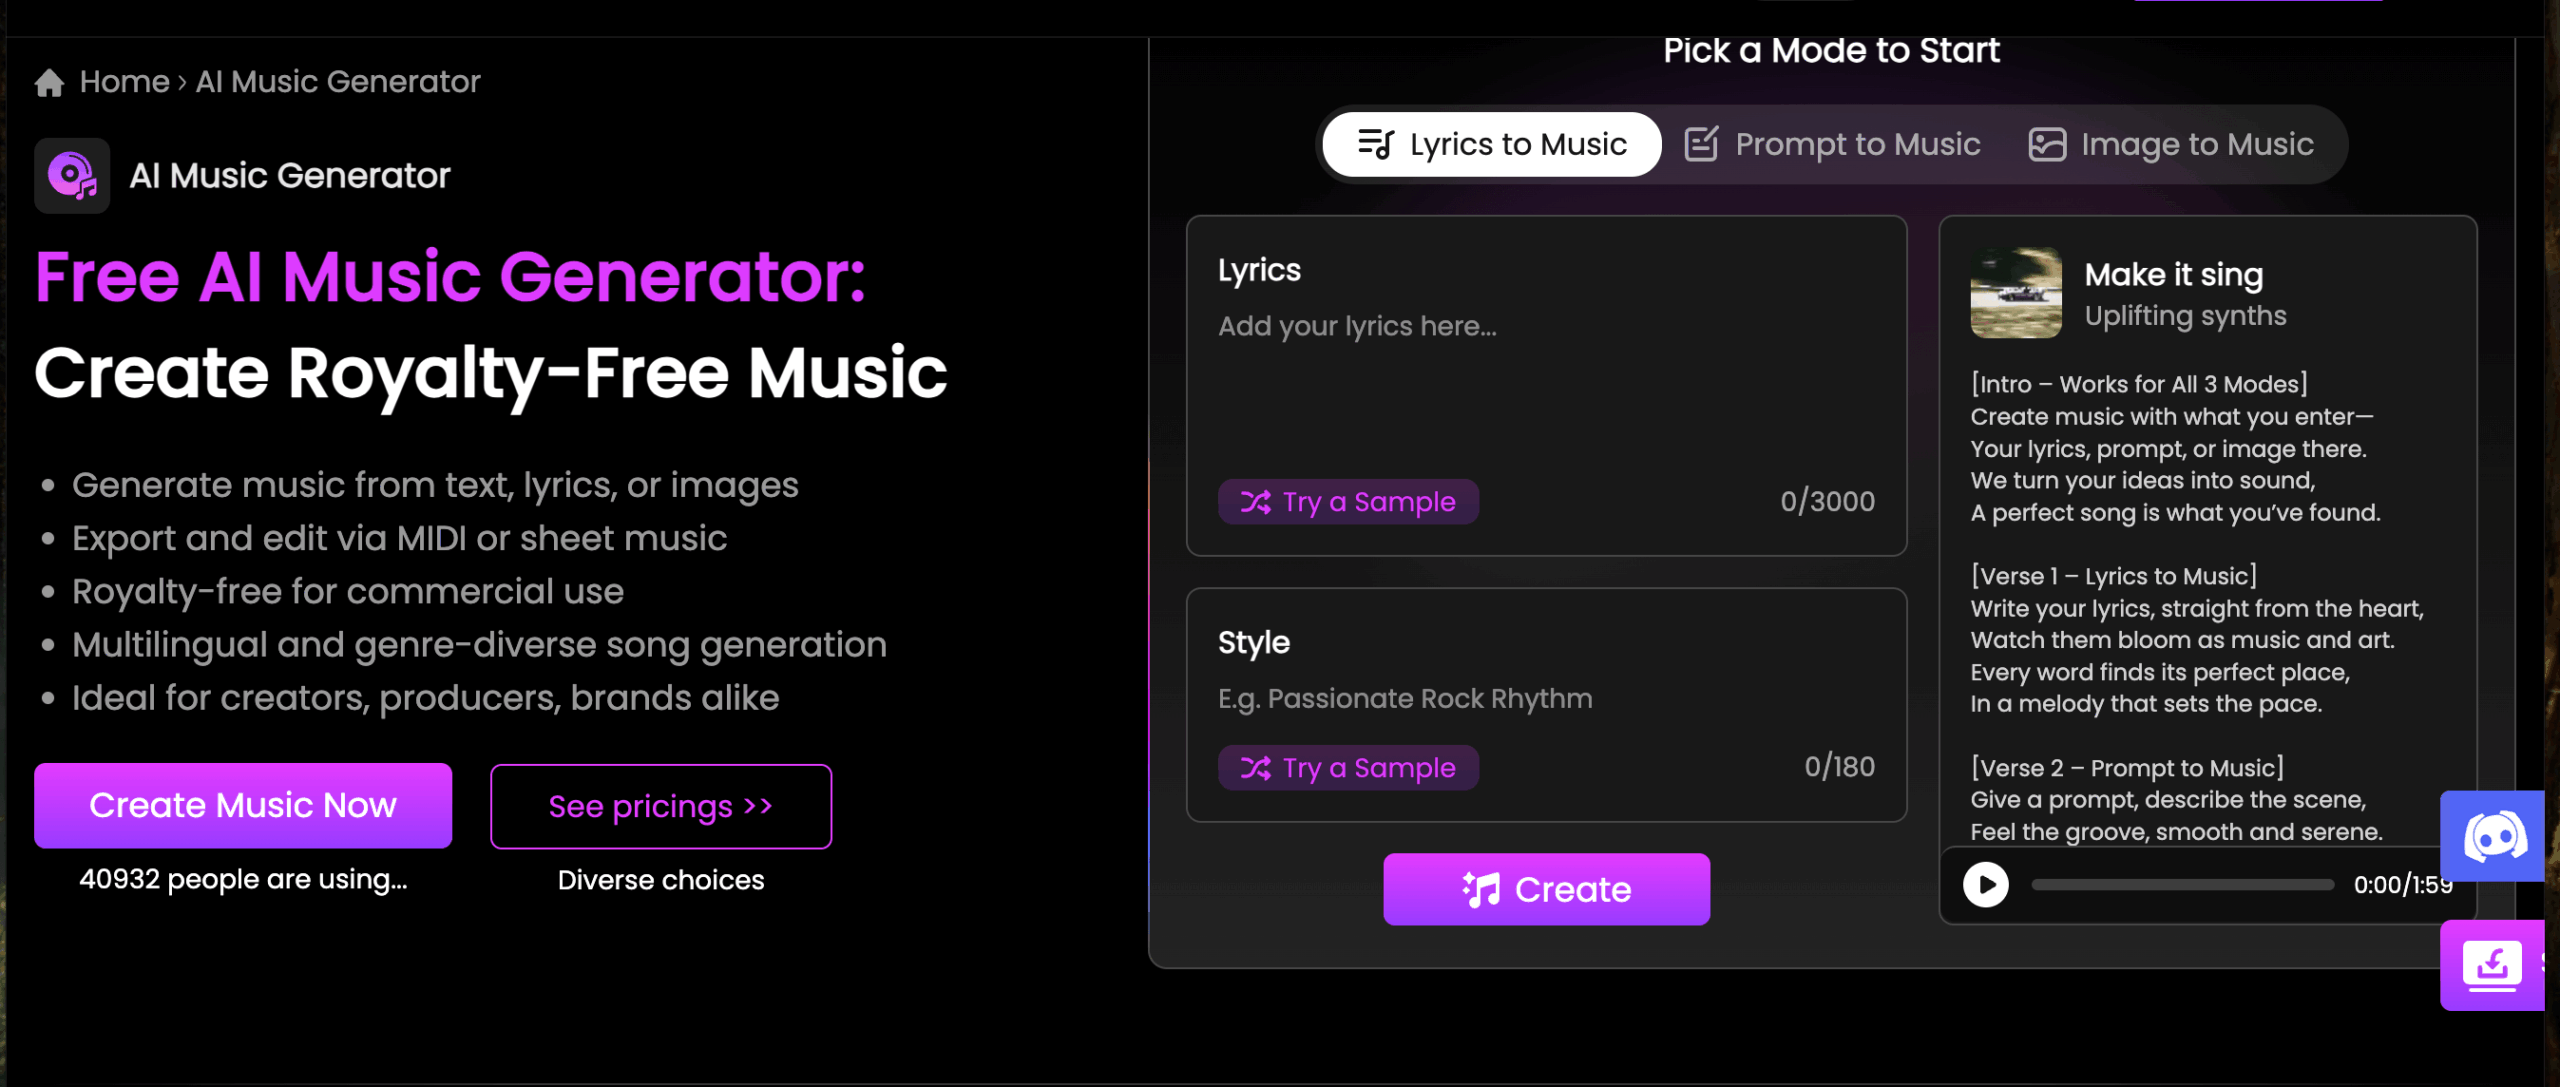Click the music note icon on Create
Screen dimensions: 2560x1087
click(1482, 889)
